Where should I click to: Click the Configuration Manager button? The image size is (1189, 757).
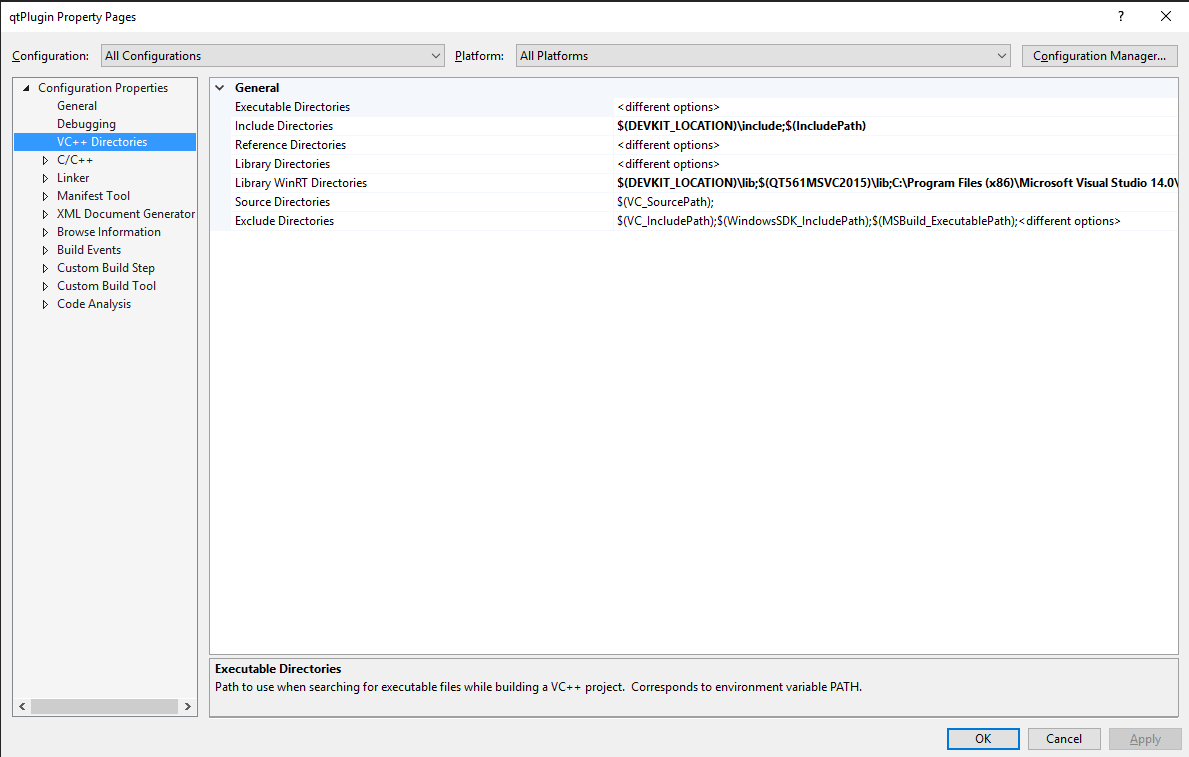click(x=1099, y=56)
